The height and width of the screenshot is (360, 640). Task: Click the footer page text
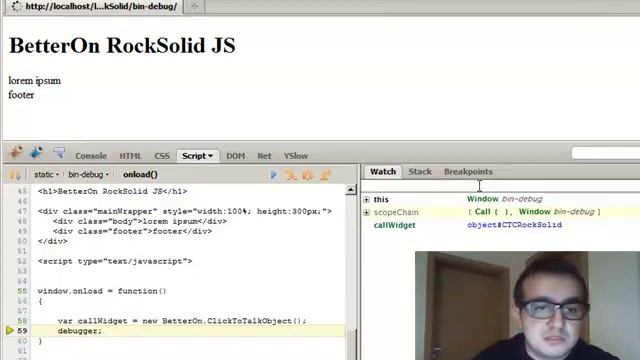click(21, 95)
